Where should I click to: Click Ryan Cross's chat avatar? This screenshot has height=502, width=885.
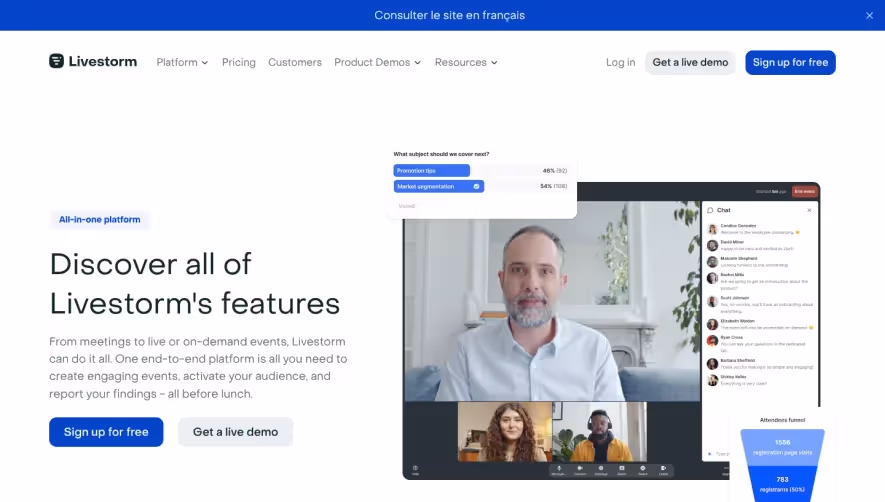[712, 341]
